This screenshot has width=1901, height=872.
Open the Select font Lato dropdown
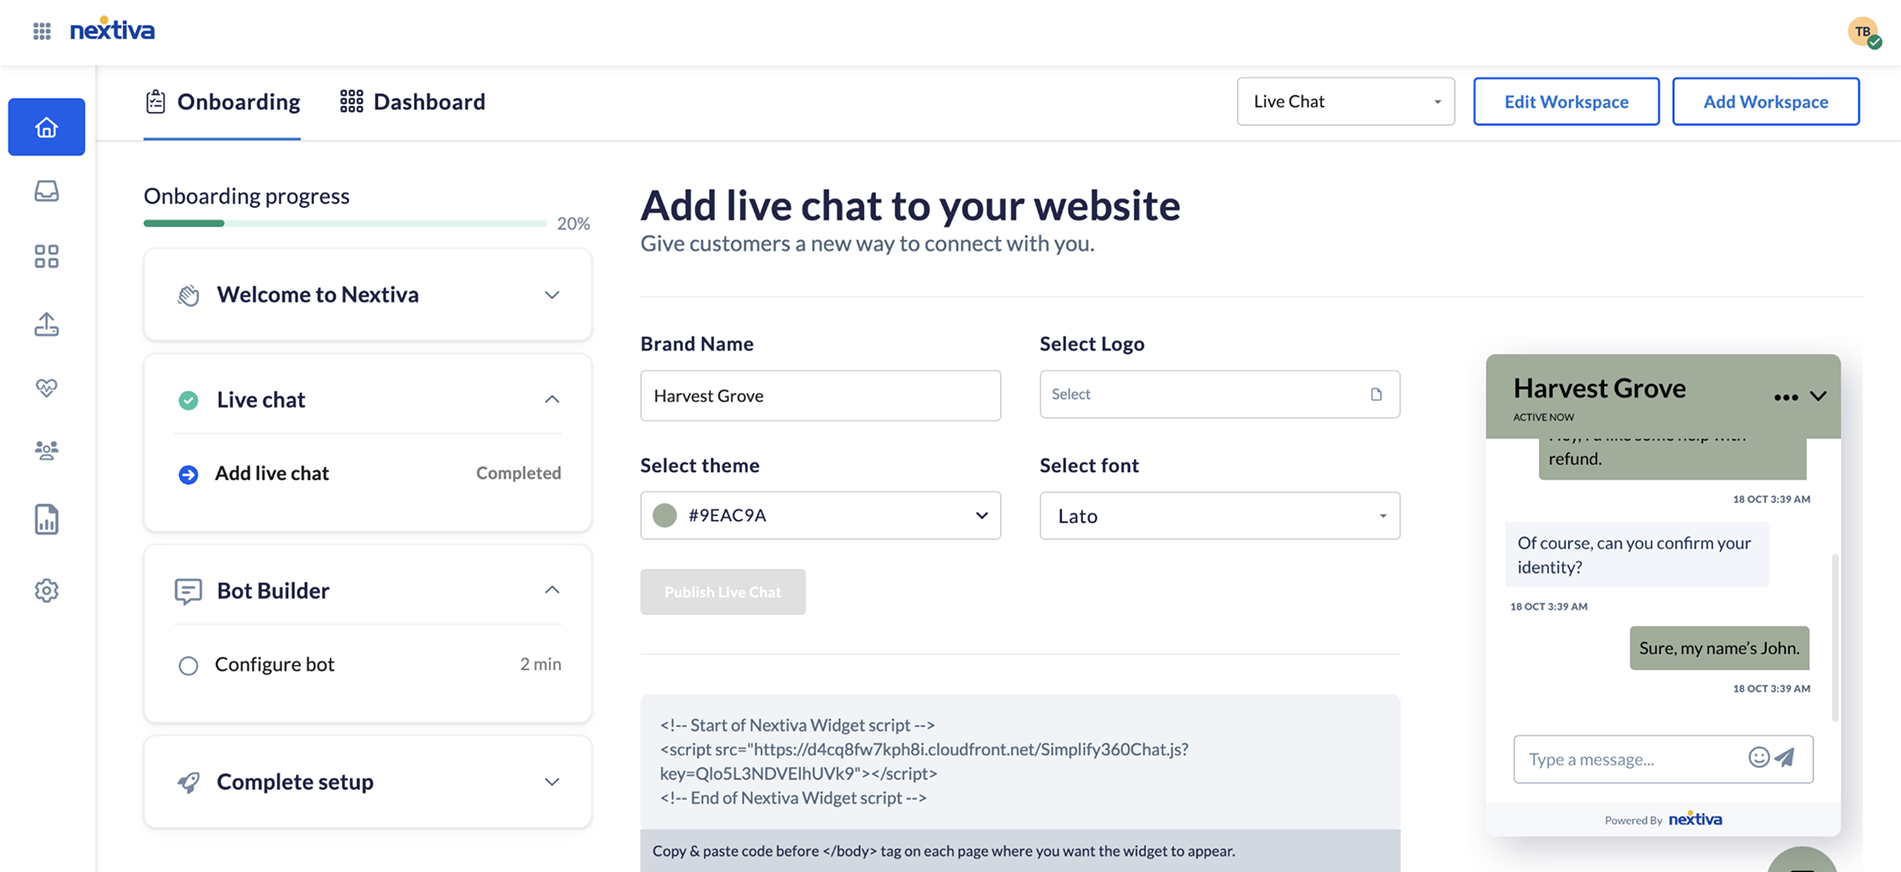tap(1219, 516)
